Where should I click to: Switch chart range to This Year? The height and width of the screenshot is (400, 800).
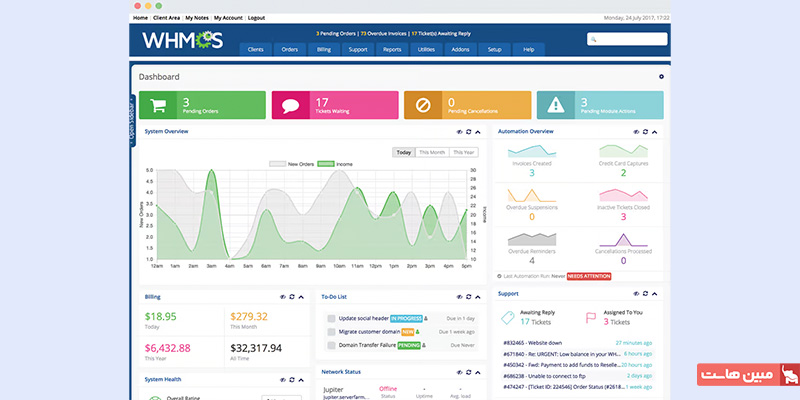click(x=464, y=152)
